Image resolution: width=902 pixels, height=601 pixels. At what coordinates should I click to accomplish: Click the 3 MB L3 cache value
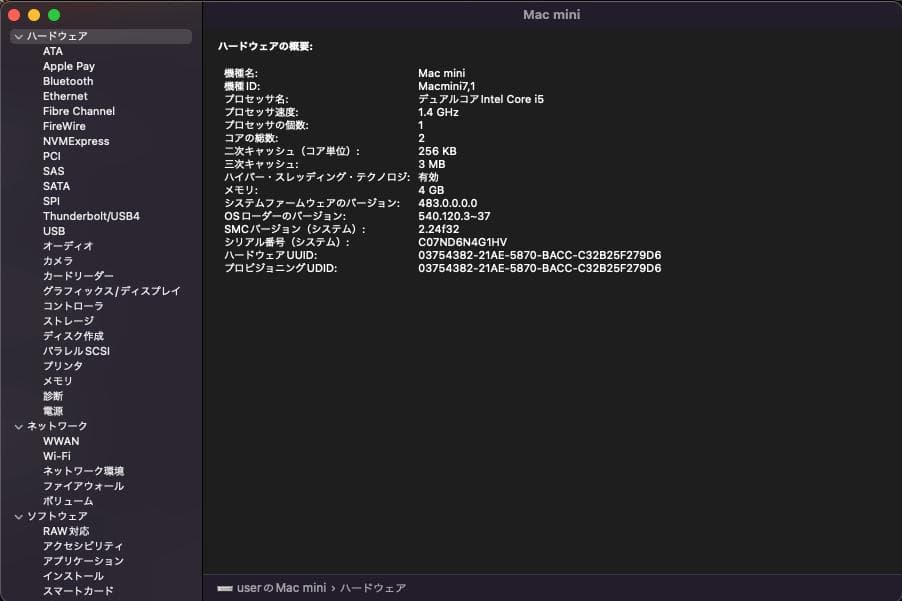point(431,164)
